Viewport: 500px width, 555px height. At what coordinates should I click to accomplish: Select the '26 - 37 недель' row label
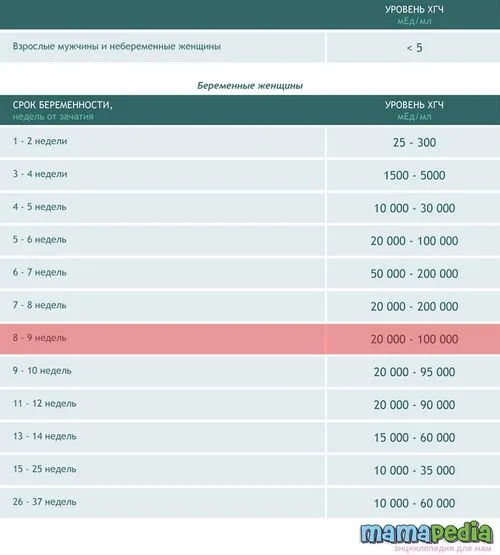point(45,502)
